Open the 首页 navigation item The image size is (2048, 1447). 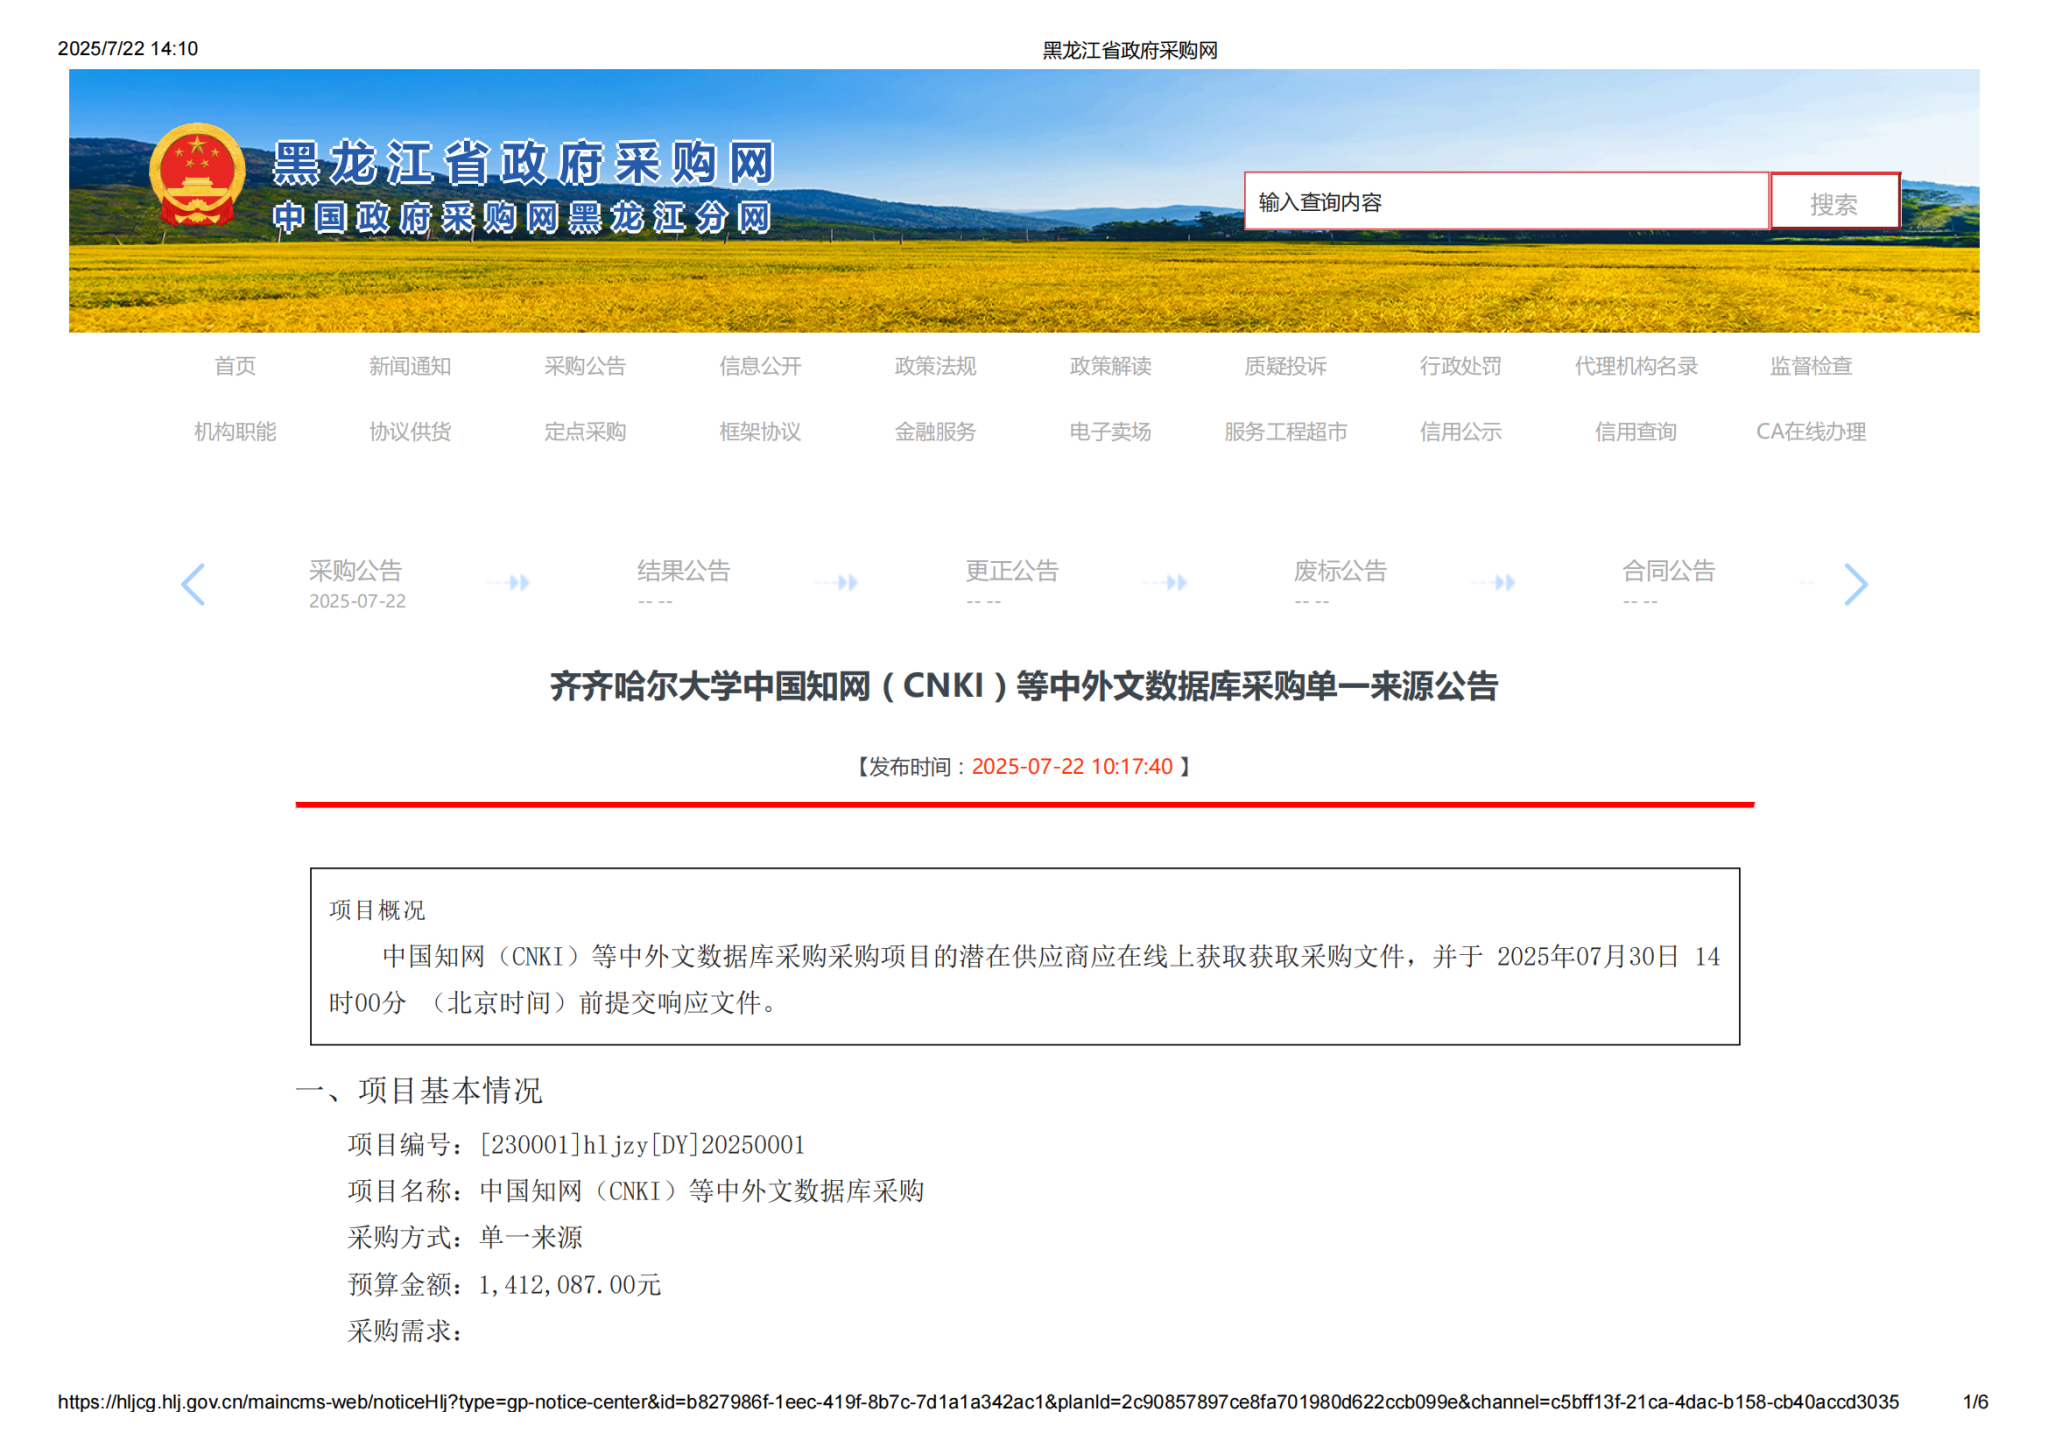coord(235,366)
